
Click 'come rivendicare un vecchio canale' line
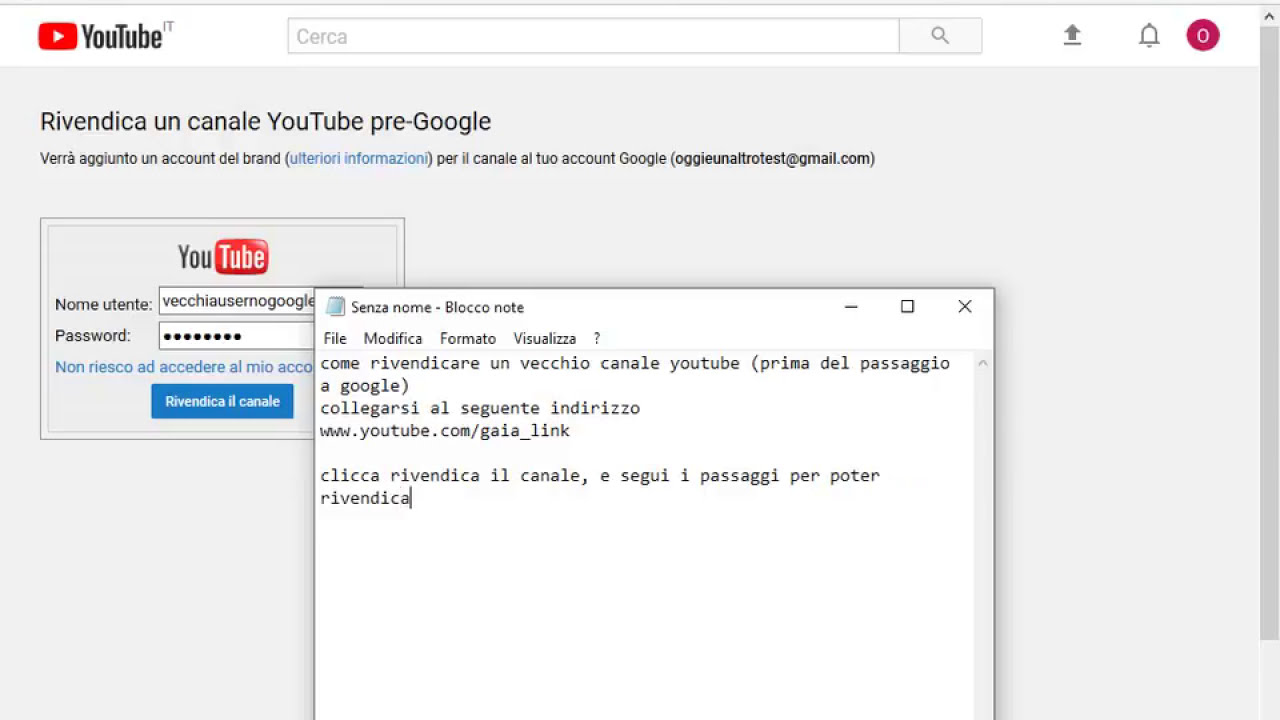[x=635, y=363]
